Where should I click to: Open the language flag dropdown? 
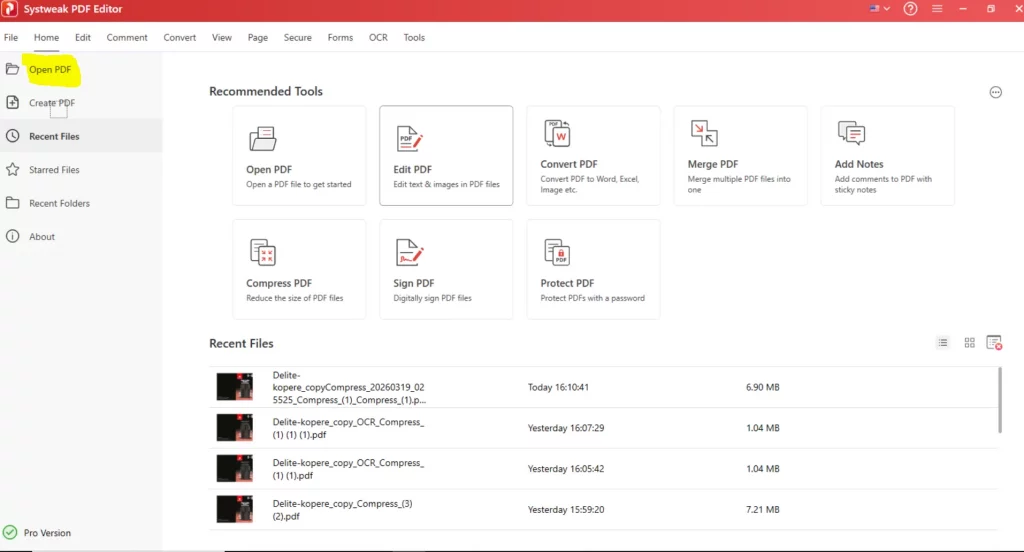pos(880,8)
